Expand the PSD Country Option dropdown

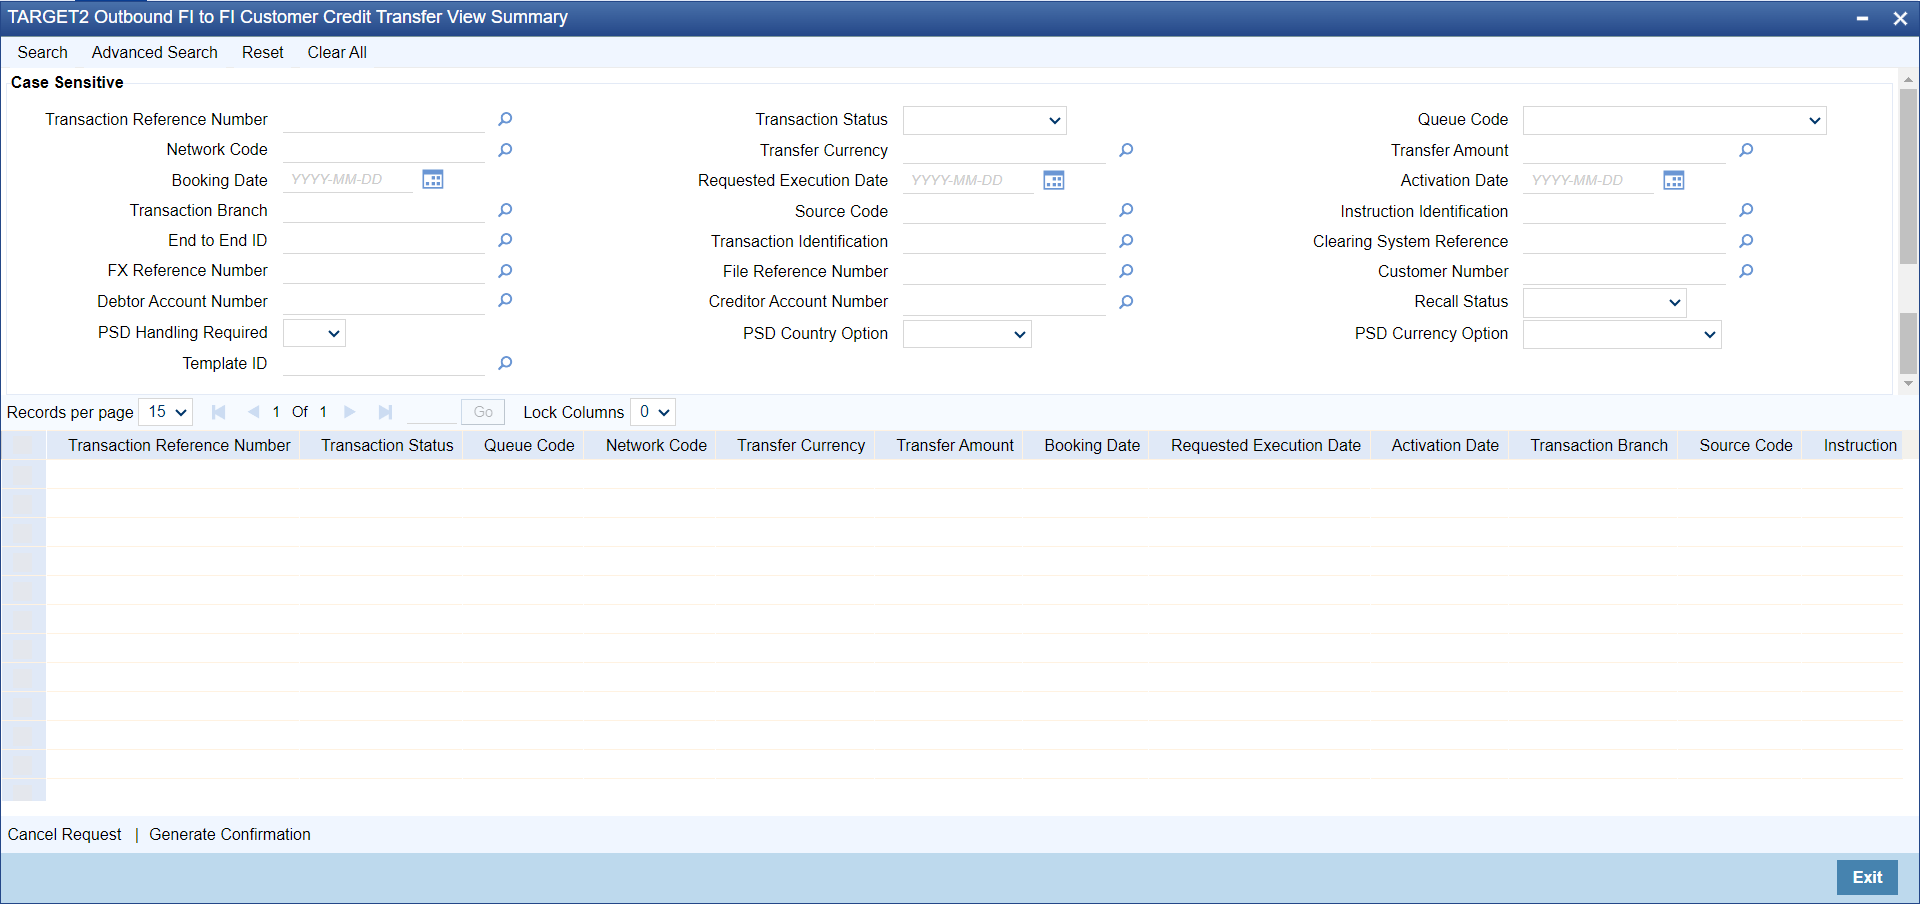click(x=967, y=334)
